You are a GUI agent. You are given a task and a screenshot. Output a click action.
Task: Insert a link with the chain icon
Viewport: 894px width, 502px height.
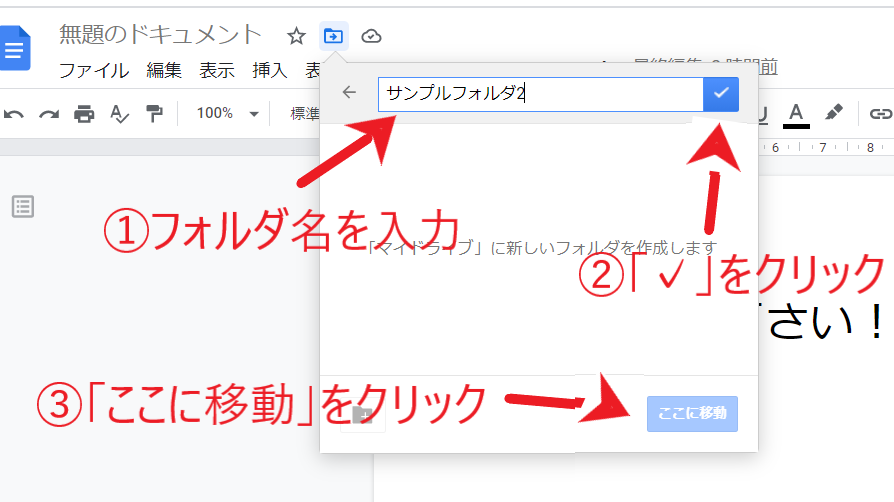point(880,114)
